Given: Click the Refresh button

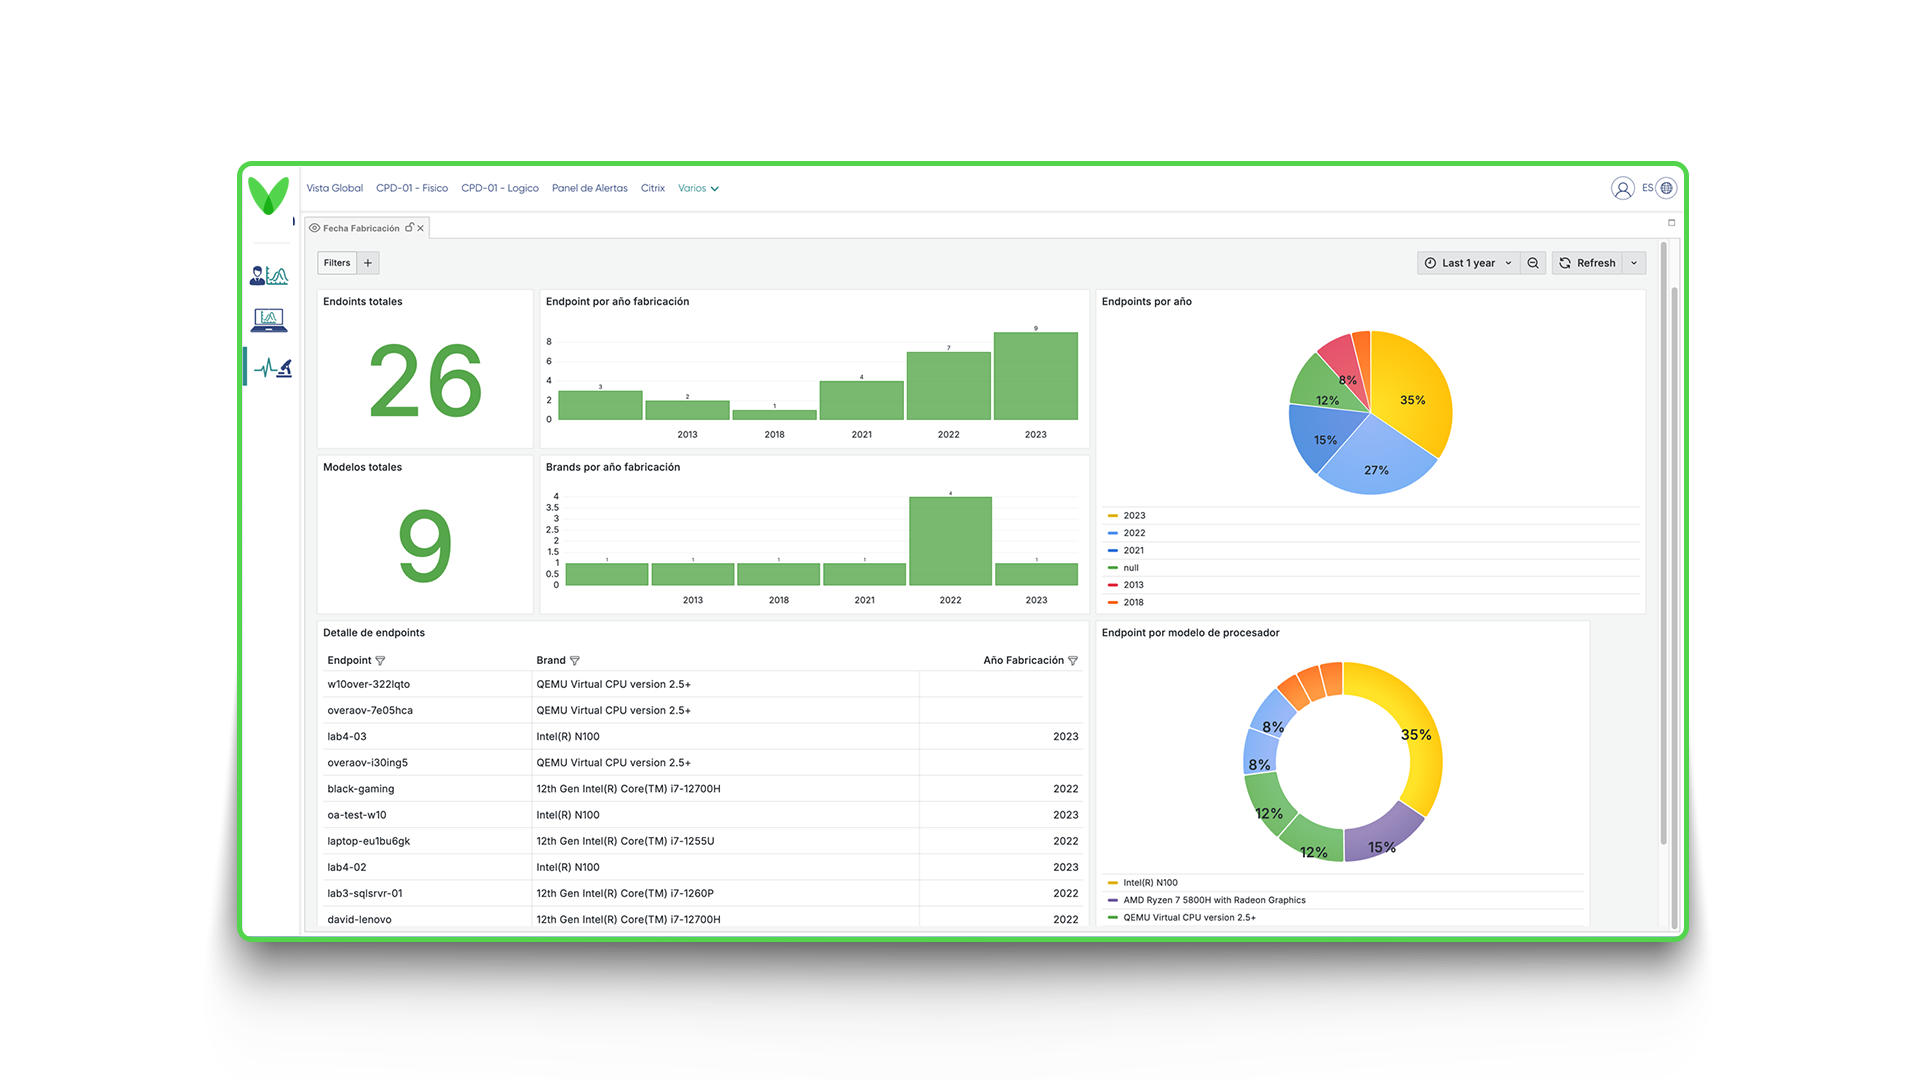Looking at the screenshot, I should coord(1587,263).
